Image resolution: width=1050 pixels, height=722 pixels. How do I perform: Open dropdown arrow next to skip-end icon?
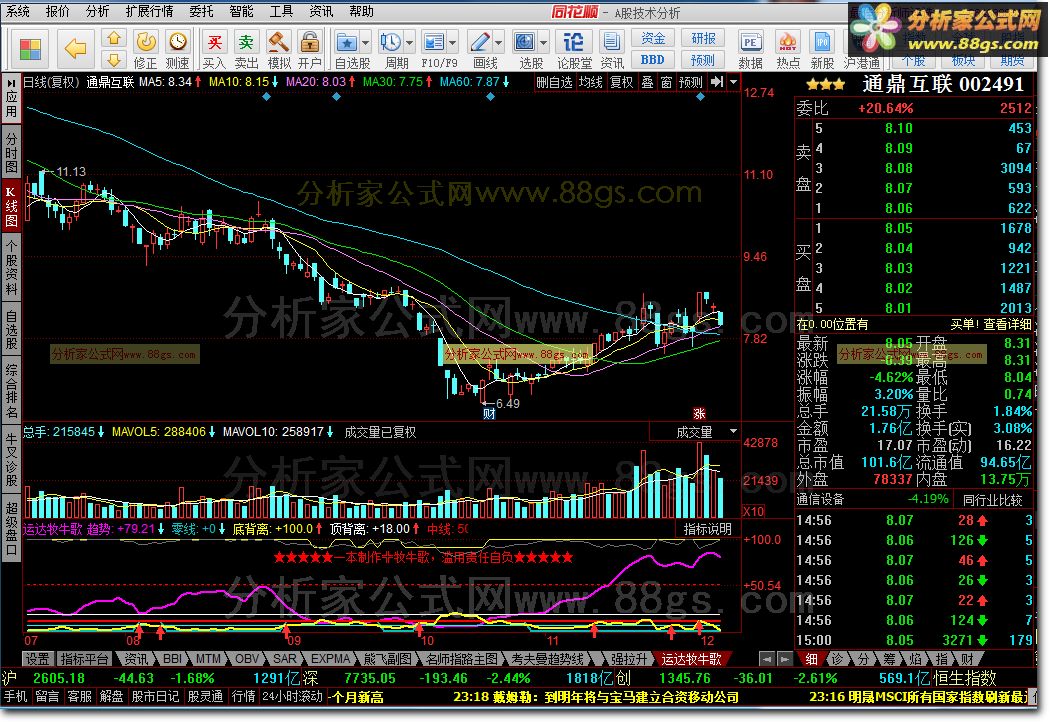(733, 82)
